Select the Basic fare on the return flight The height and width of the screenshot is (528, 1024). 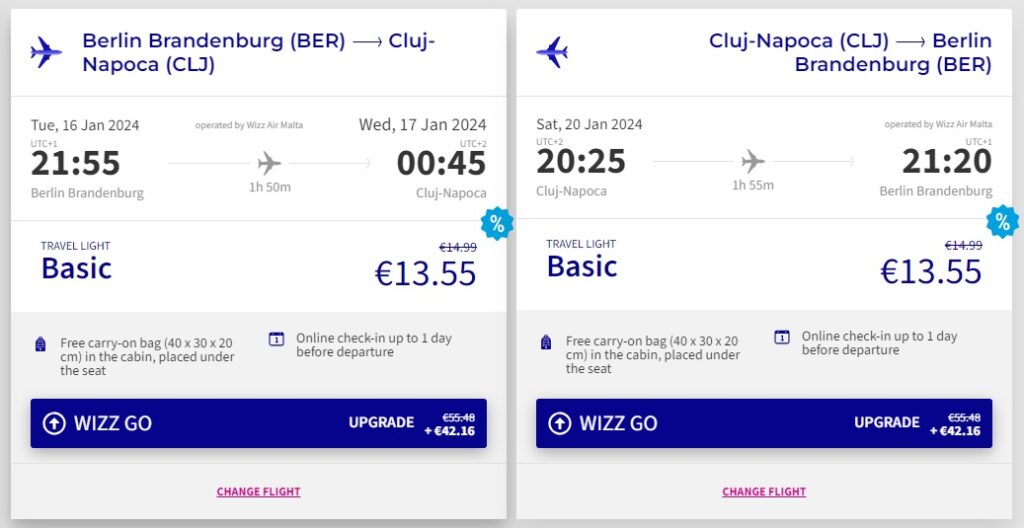pos(581,266)
